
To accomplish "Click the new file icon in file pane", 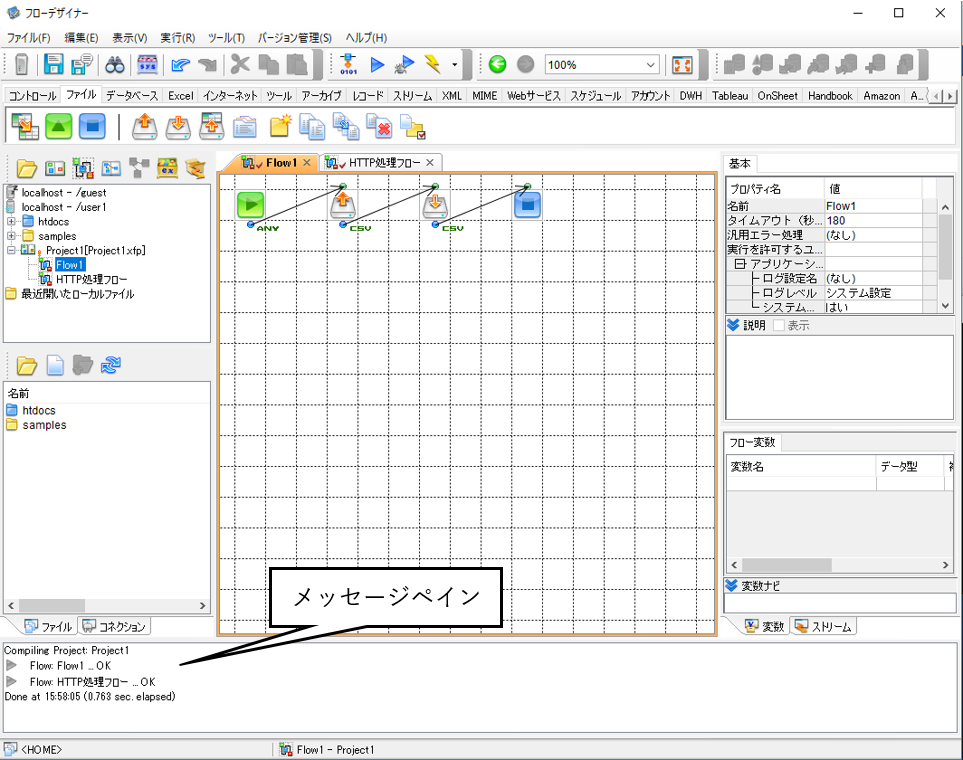I will point(55,366).
